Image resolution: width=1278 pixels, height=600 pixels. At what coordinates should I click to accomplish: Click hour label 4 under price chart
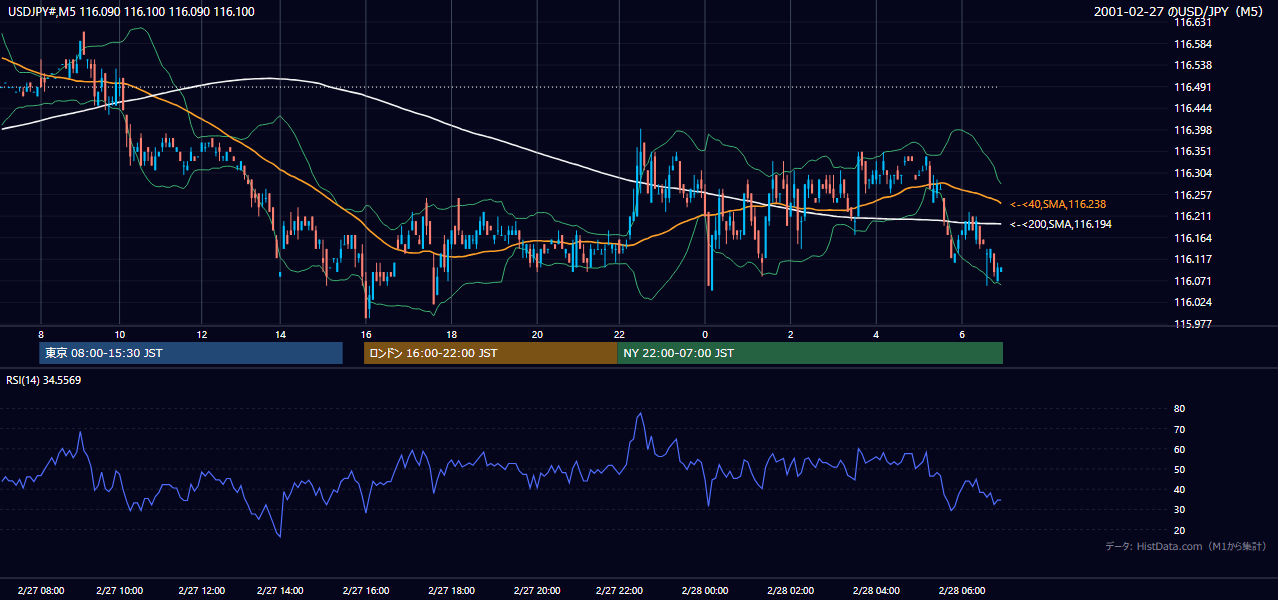point(876,334)
